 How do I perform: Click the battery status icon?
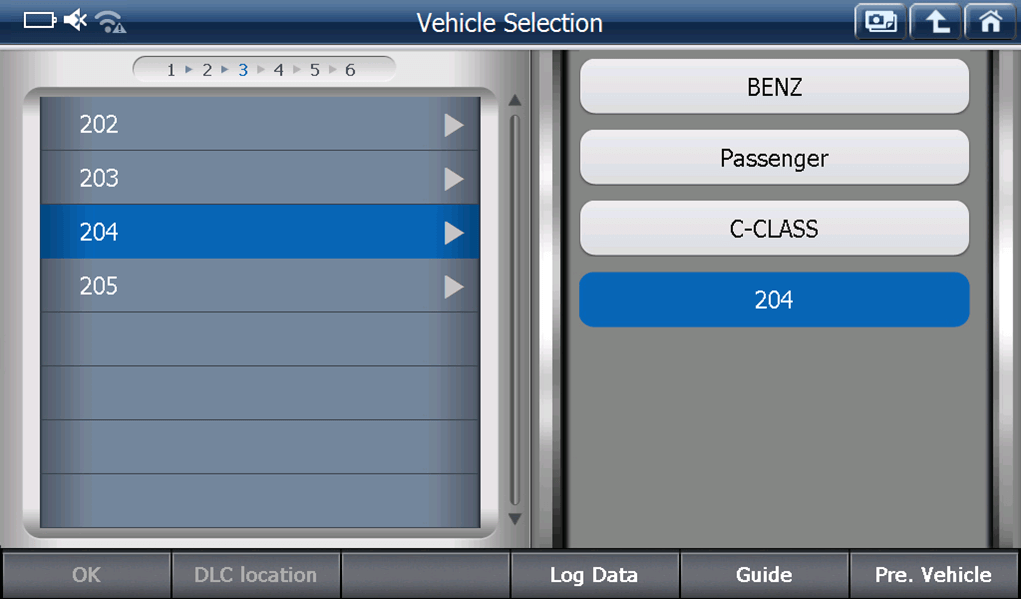[40, 20]
